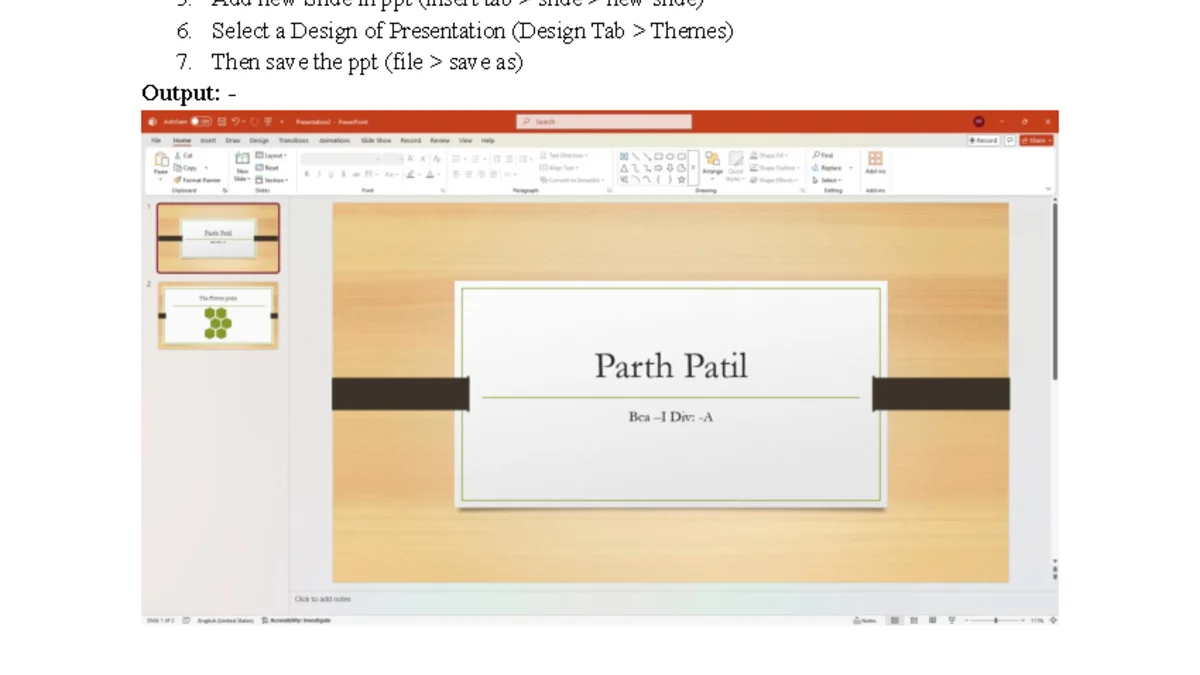
Task: Click the Record button near Share
Action: pyautogui.click(x=984, y=141)
